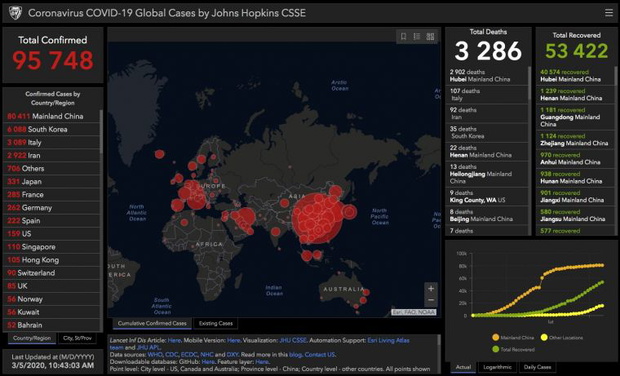Zoom out the map with minus button
Viewport: 620px width, 376px height.
pos(431,300)
